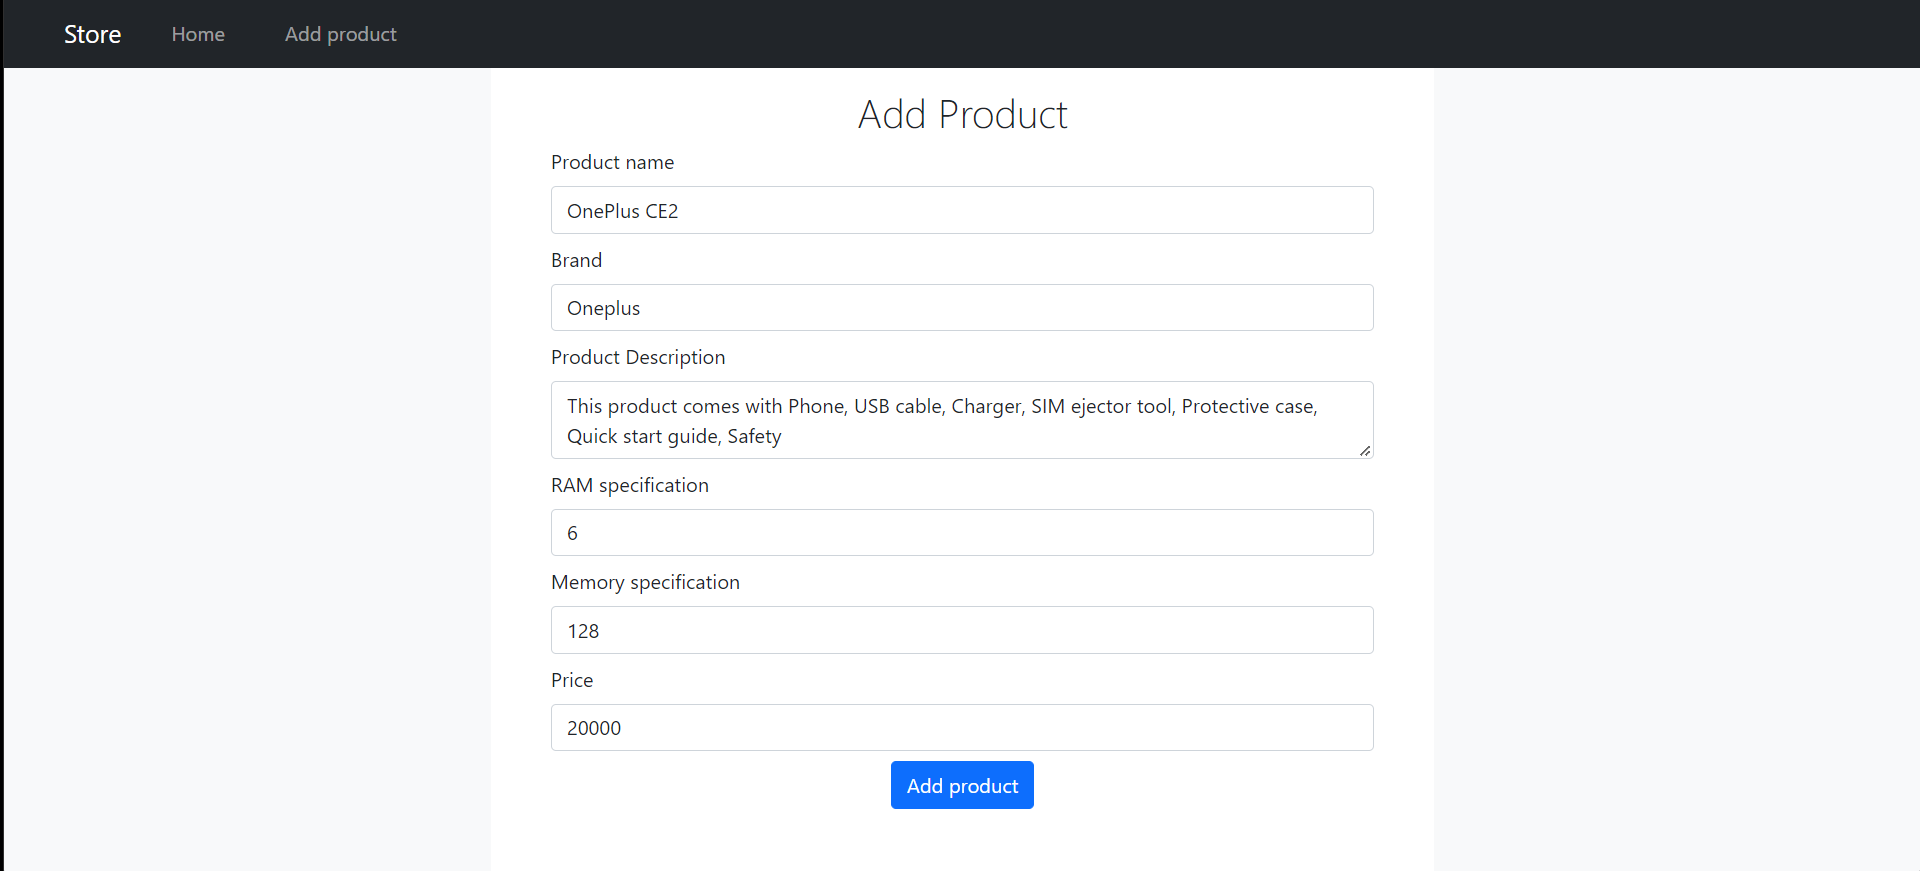Open the Store brand link
This screenshot has width=1920, height=871.
click(x=92, y=34)
